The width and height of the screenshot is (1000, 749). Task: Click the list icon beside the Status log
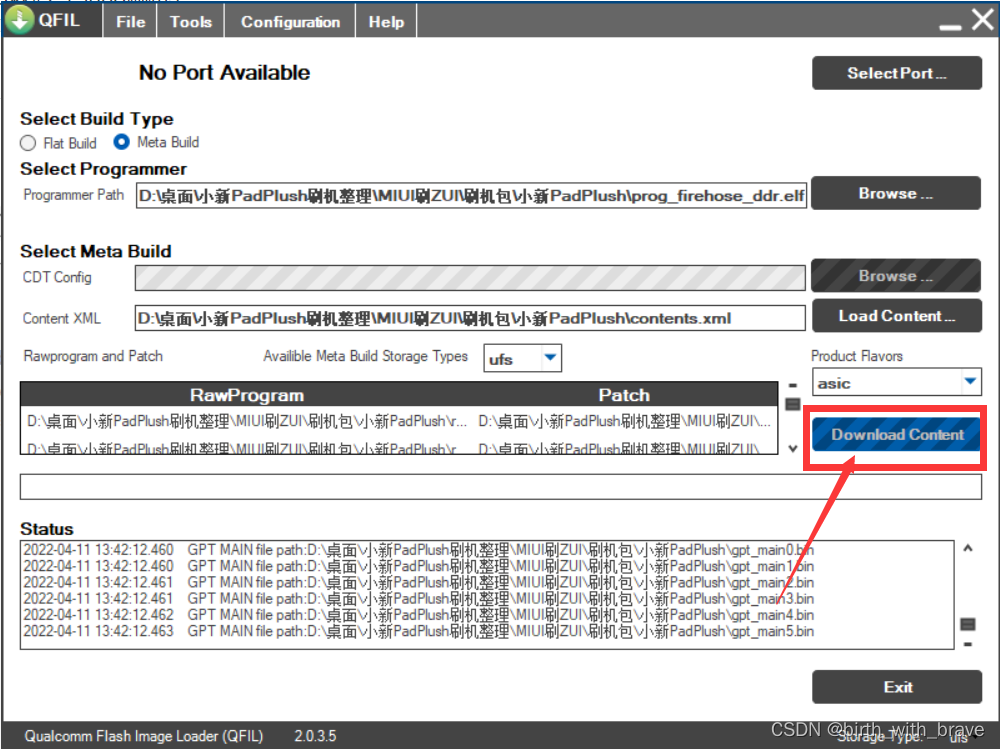pos(967,624)
